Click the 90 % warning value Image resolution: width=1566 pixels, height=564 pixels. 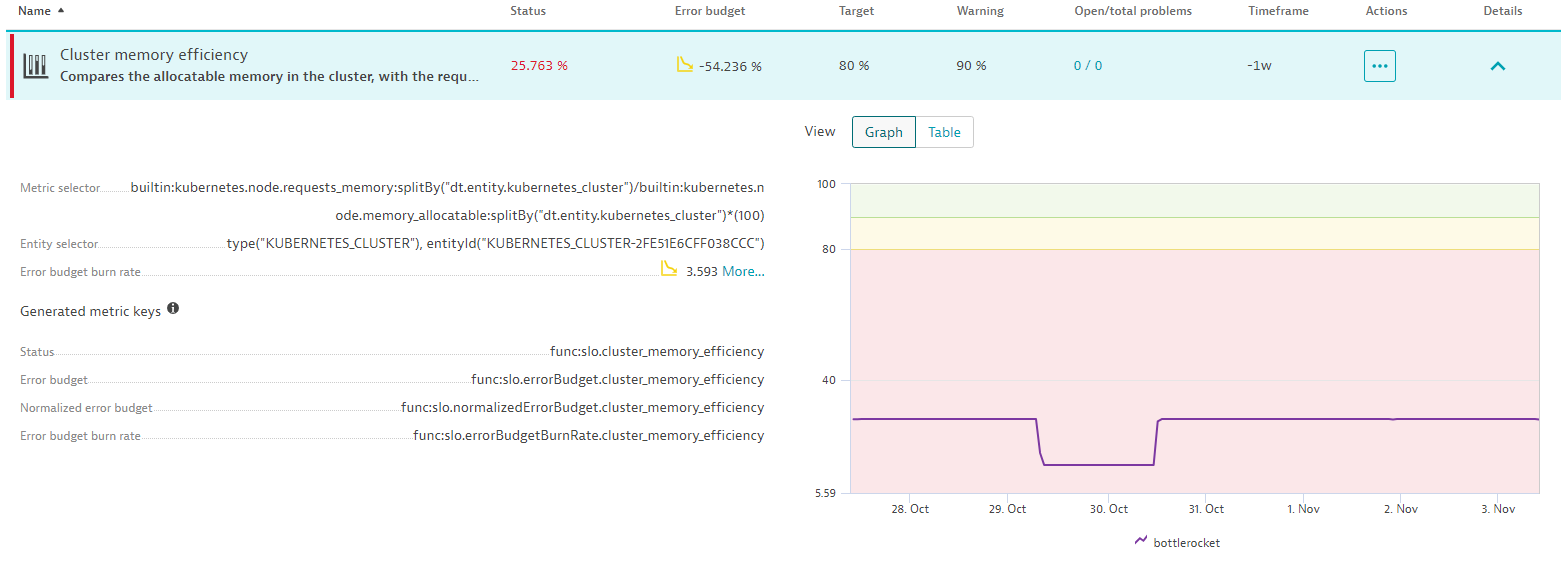point(971,66)
